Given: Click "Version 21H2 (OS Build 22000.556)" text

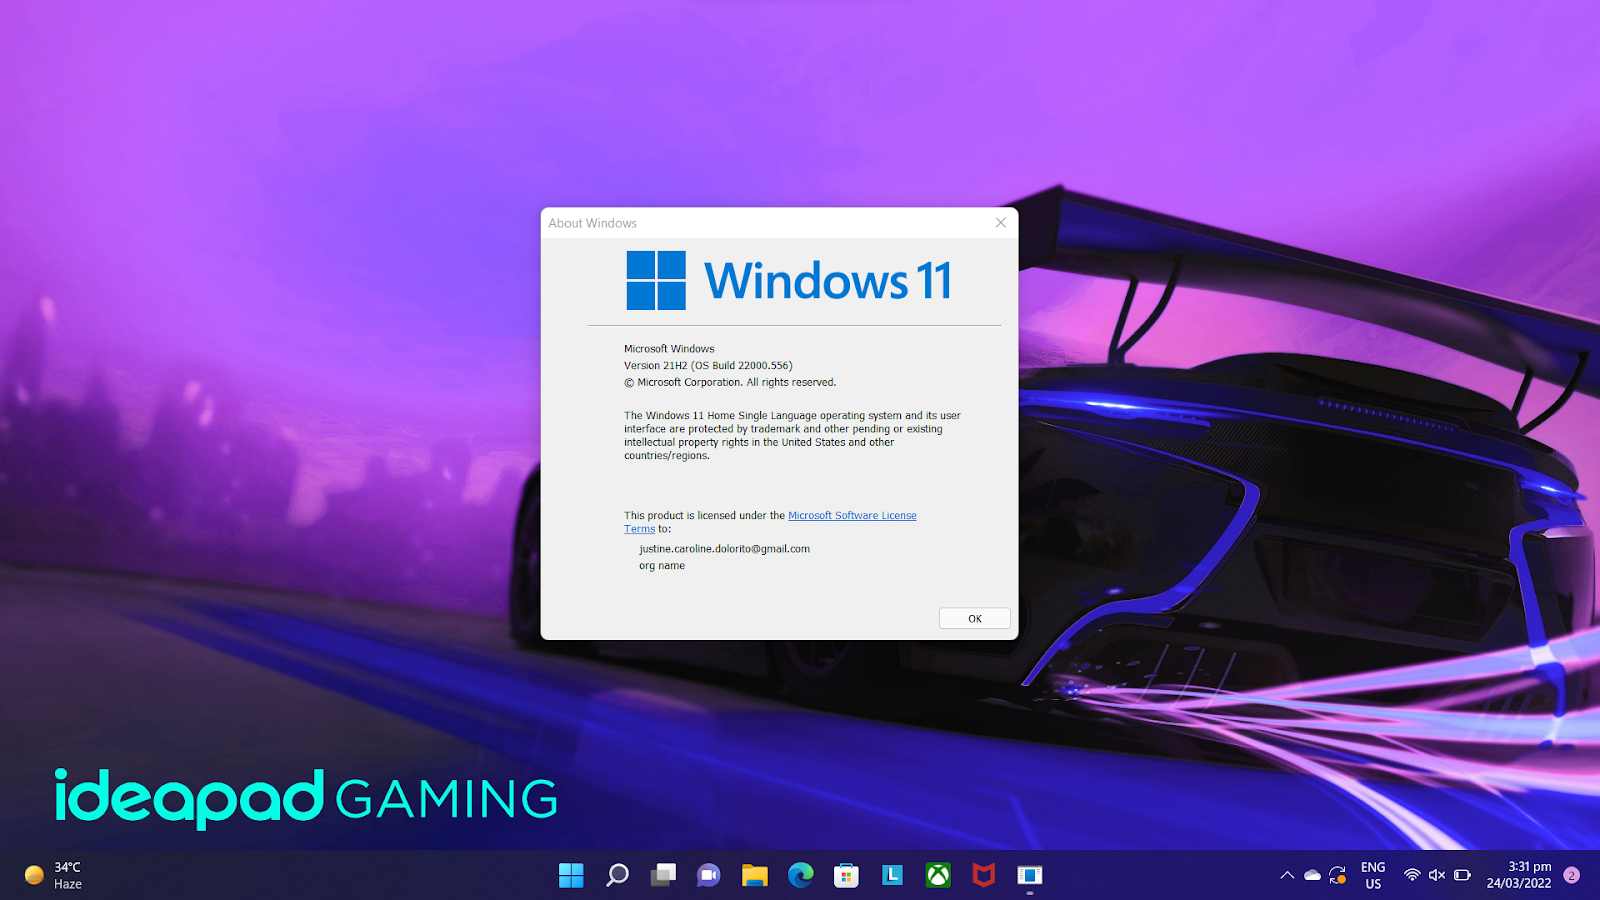Looking at the screenshot, I should point(708,366).
